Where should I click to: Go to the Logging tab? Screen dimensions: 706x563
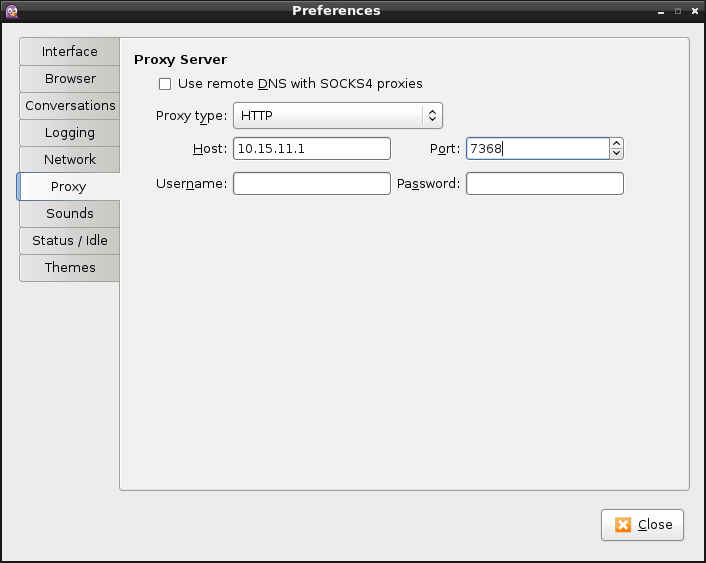[x=69, y=132]
